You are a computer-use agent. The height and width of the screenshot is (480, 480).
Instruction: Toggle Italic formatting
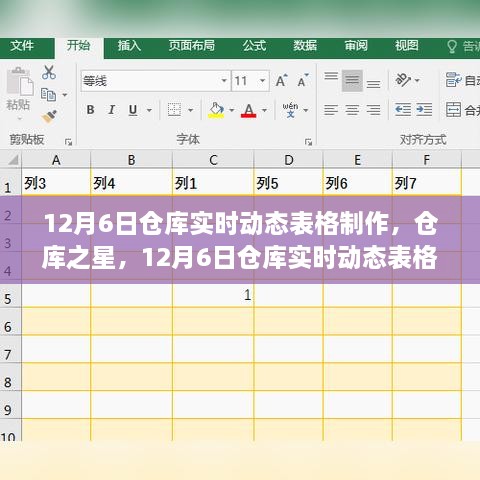pyautogui.click(x=112, y=110)
